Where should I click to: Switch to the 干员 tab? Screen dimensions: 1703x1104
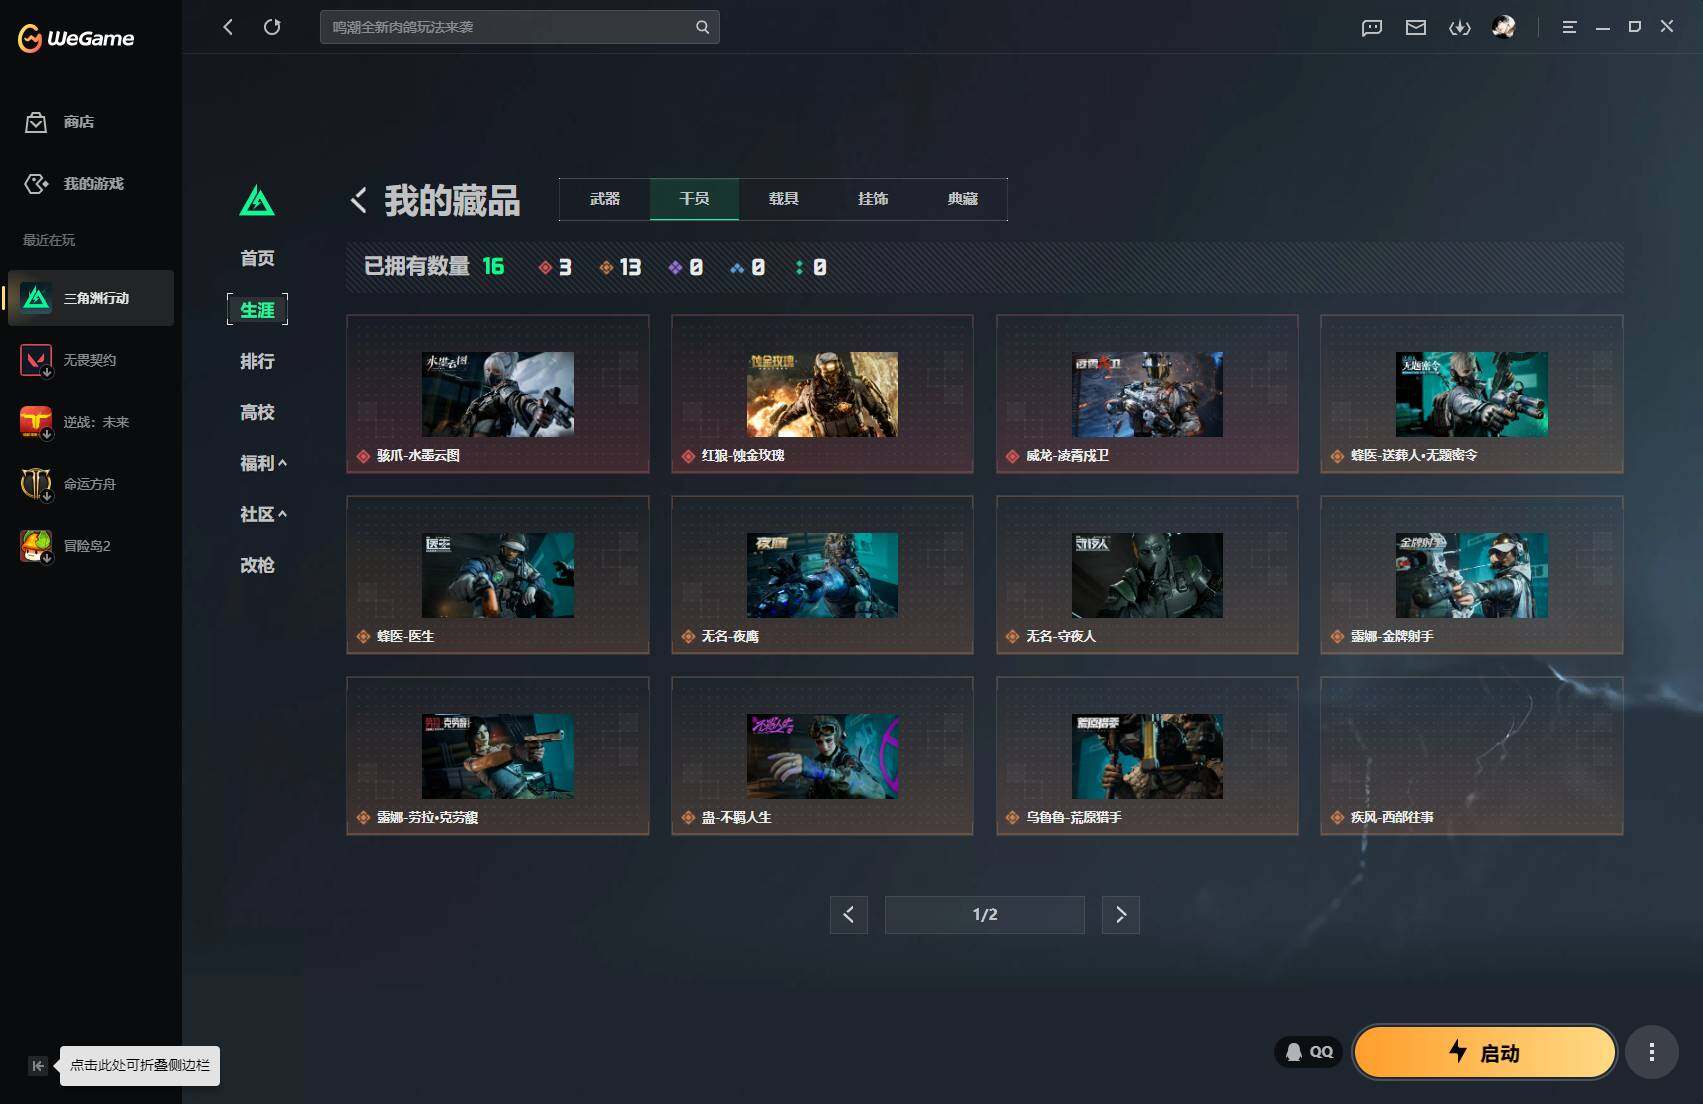coord(694,199)
